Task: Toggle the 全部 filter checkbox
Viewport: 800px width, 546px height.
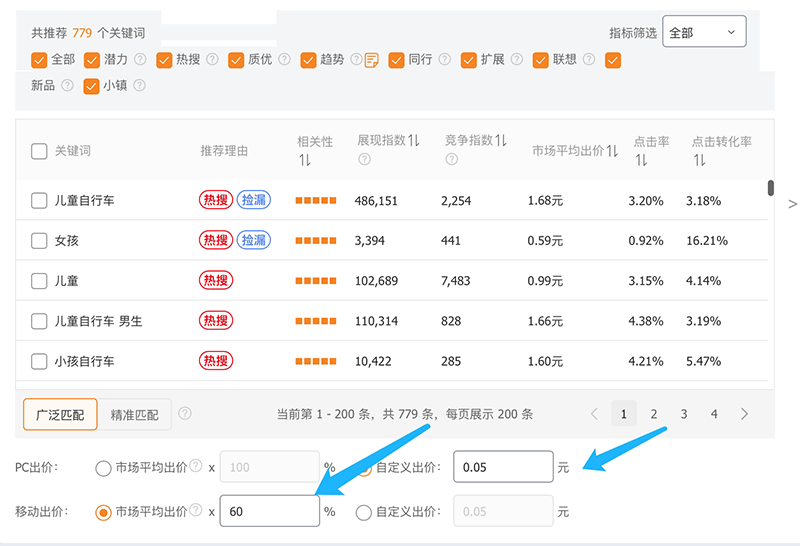Action: [39, 60]
